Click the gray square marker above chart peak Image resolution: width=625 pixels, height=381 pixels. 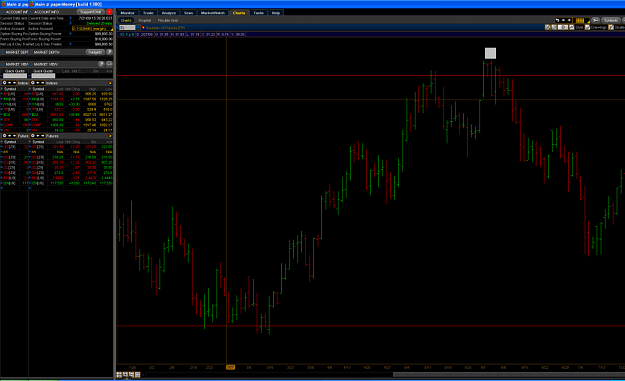[490, 53]
